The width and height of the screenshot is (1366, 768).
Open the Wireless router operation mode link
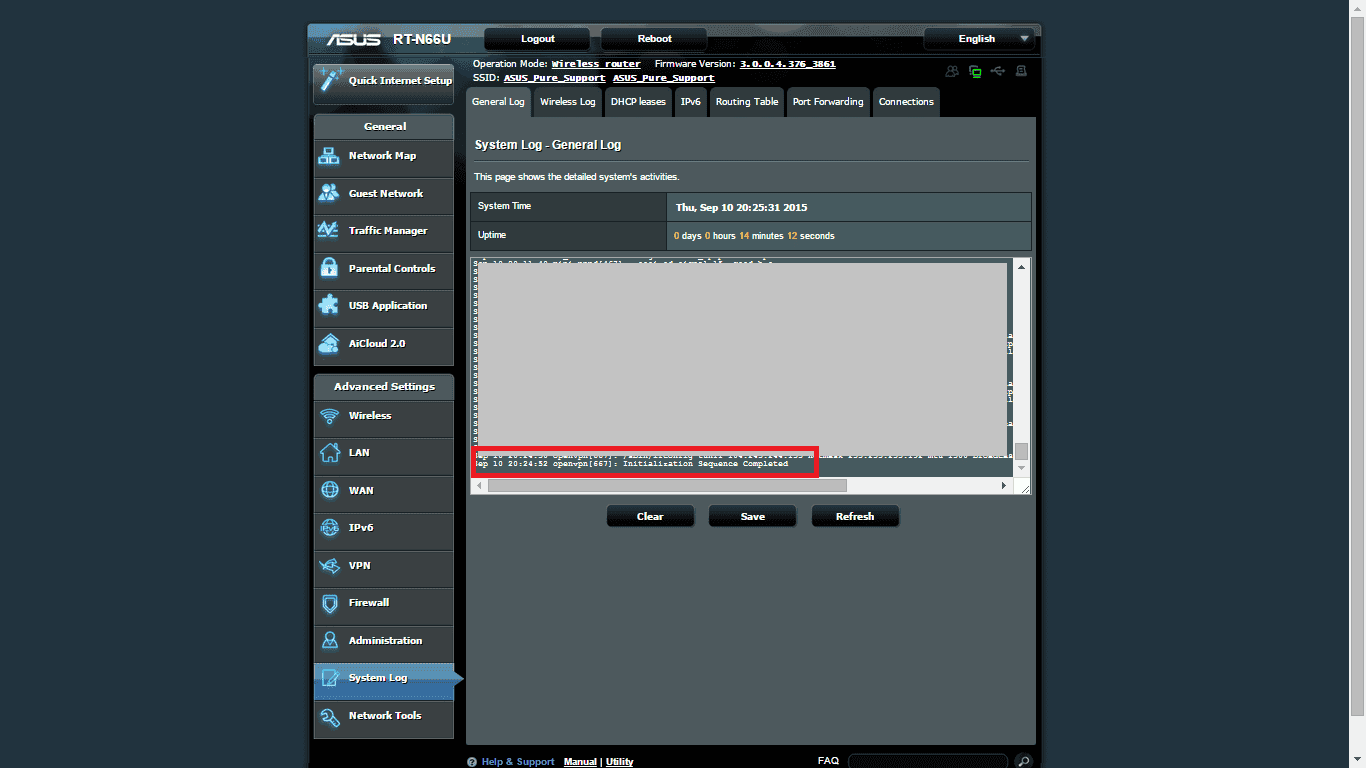click(x=596, y=64)
